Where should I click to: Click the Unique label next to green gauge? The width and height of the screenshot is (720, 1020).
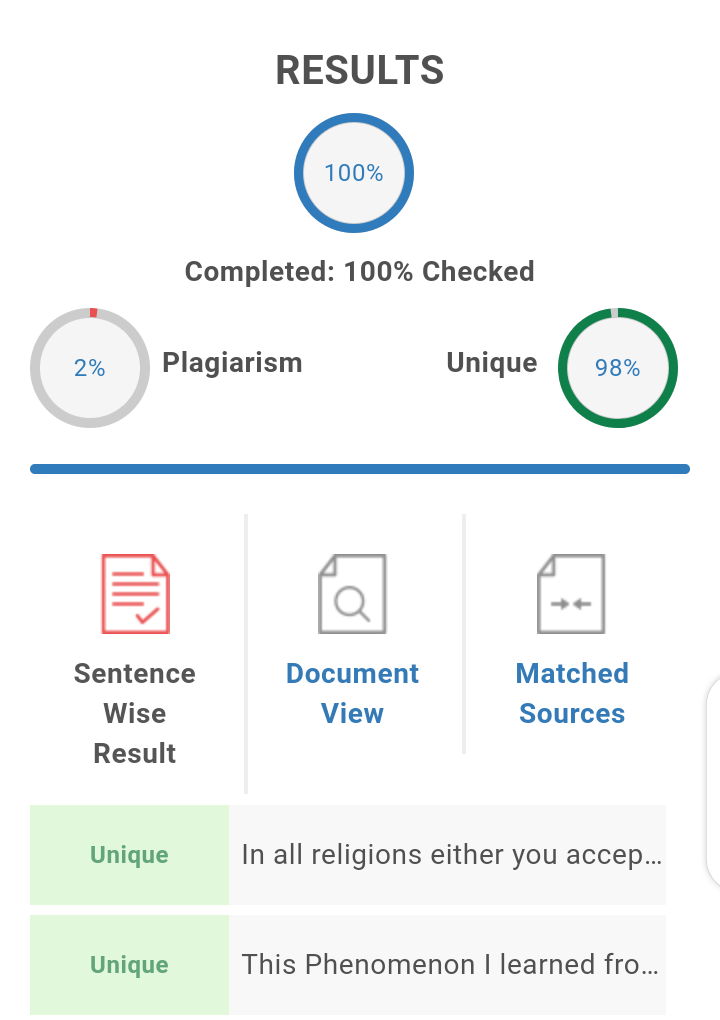(492, 363)
